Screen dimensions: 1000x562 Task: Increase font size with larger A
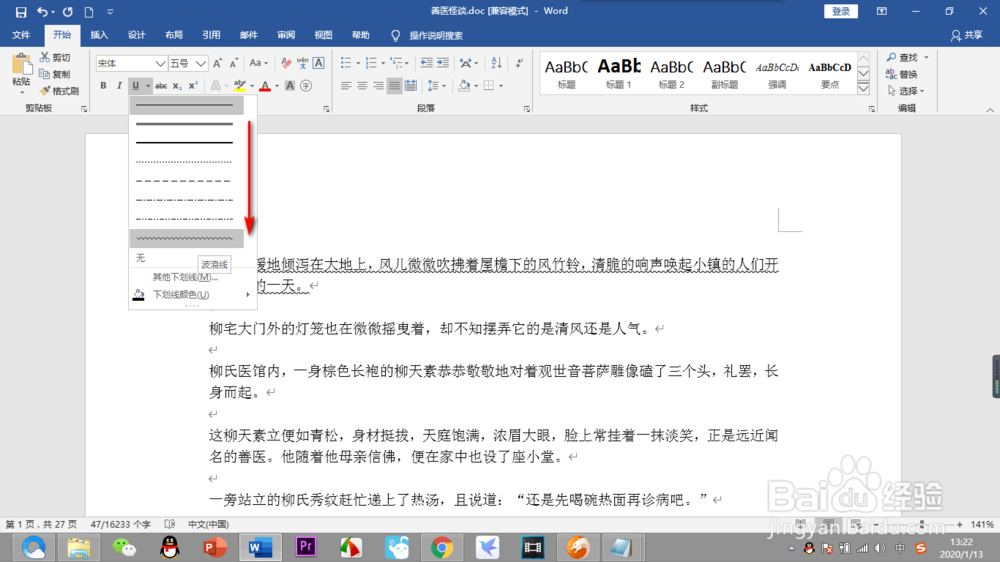[217, 63]
